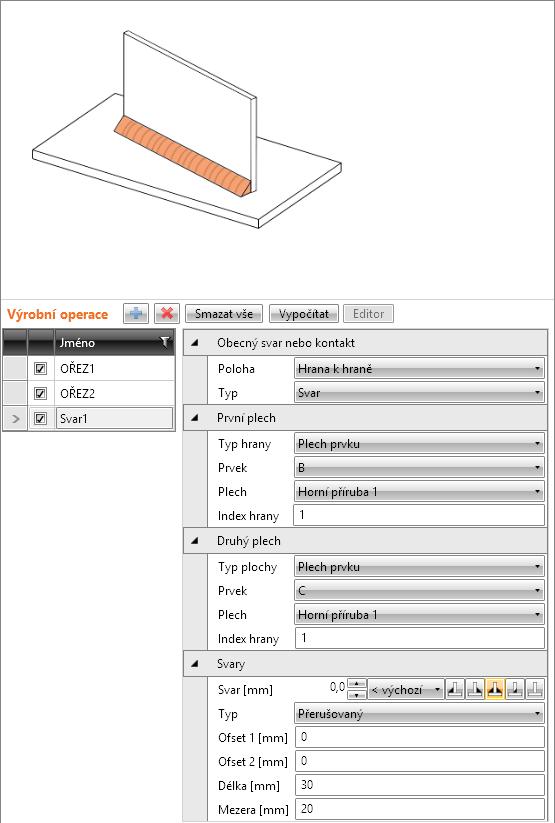Open the filter icon in Jméno header
555x823 pixels.
point(165,342)
